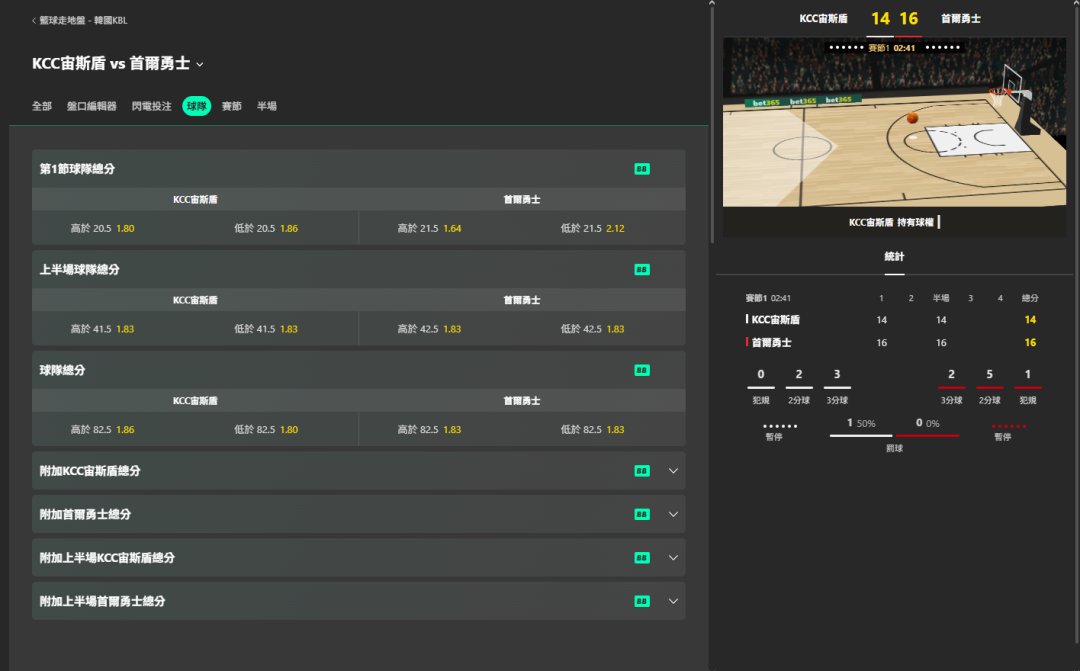Viewport: 1080px width, 671px height.
Task: Expand the 附加上半場首爾勇士總分 market
Action: click(x=673, y=601)
